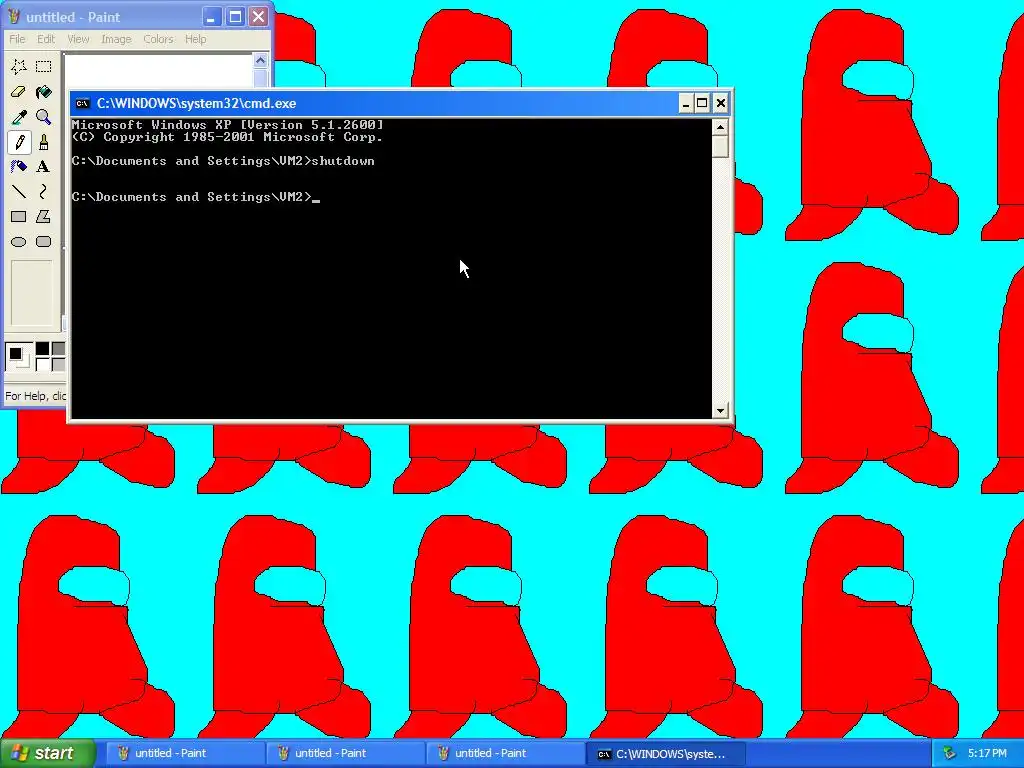1024x768 pixels.
Task: Click the Paint white canvas area
Action: pos(159,71)
